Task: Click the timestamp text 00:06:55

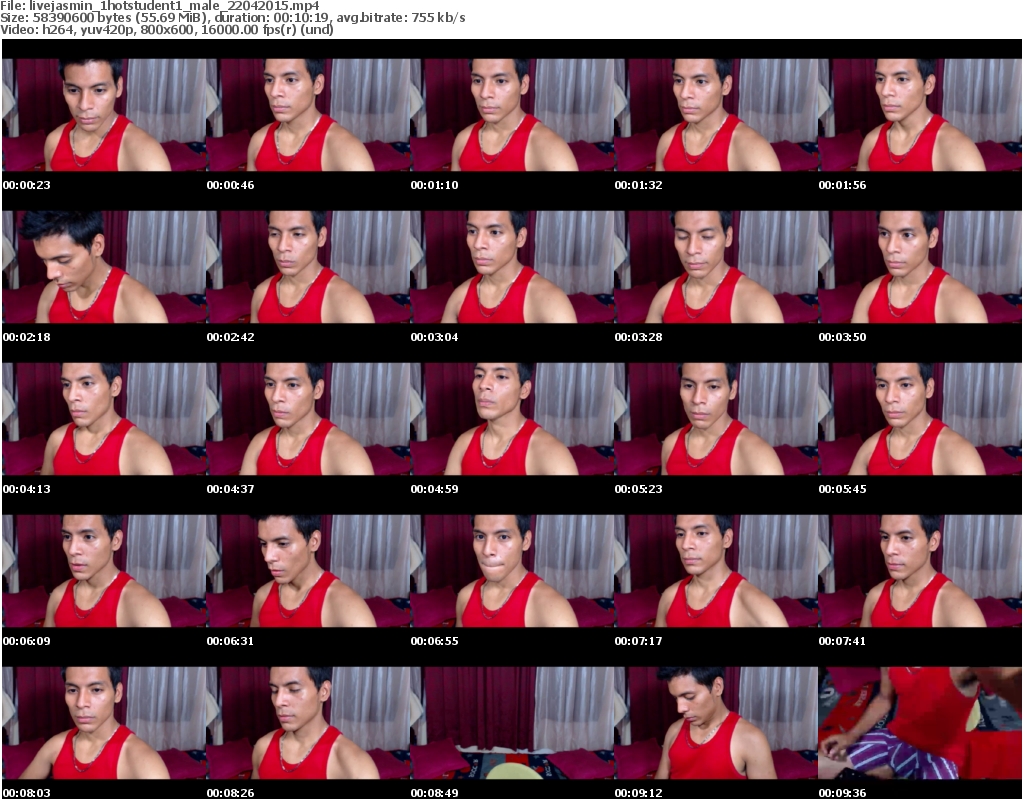Action: click(x=434, y=641)
